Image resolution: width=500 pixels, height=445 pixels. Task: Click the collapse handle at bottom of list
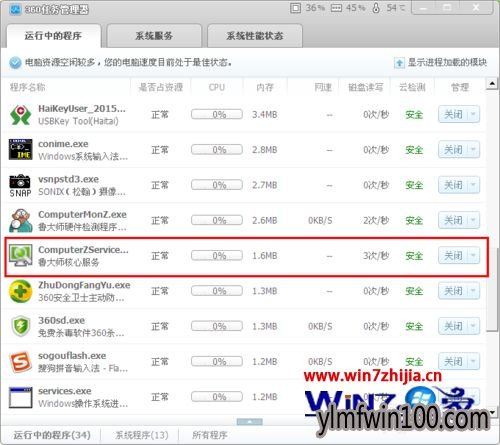coord(250,422)
